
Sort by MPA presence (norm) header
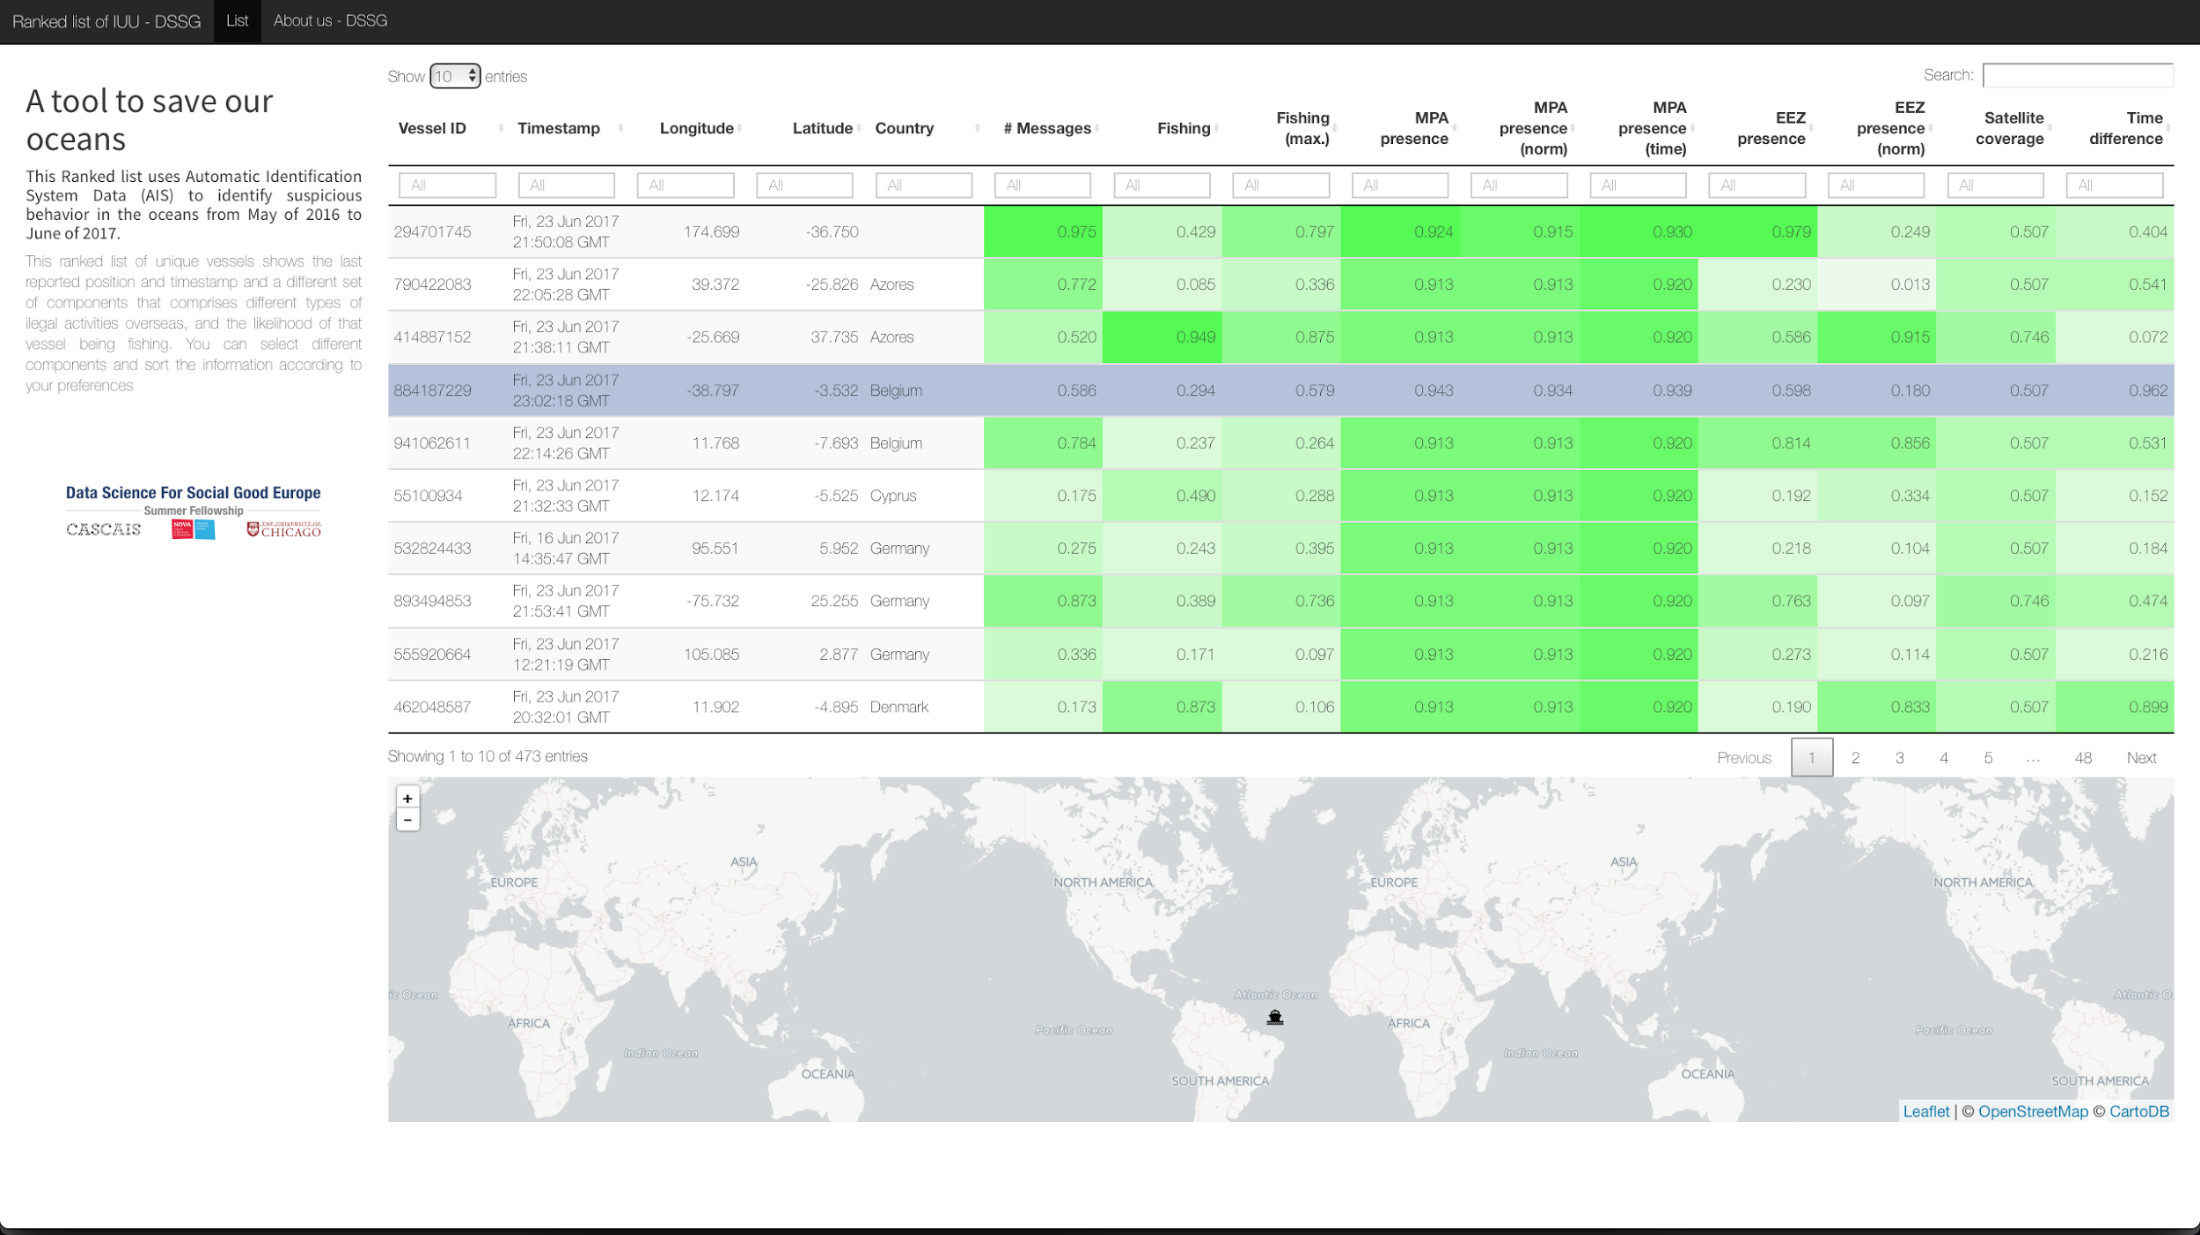pyautogui.click(x=1519, y=128)
